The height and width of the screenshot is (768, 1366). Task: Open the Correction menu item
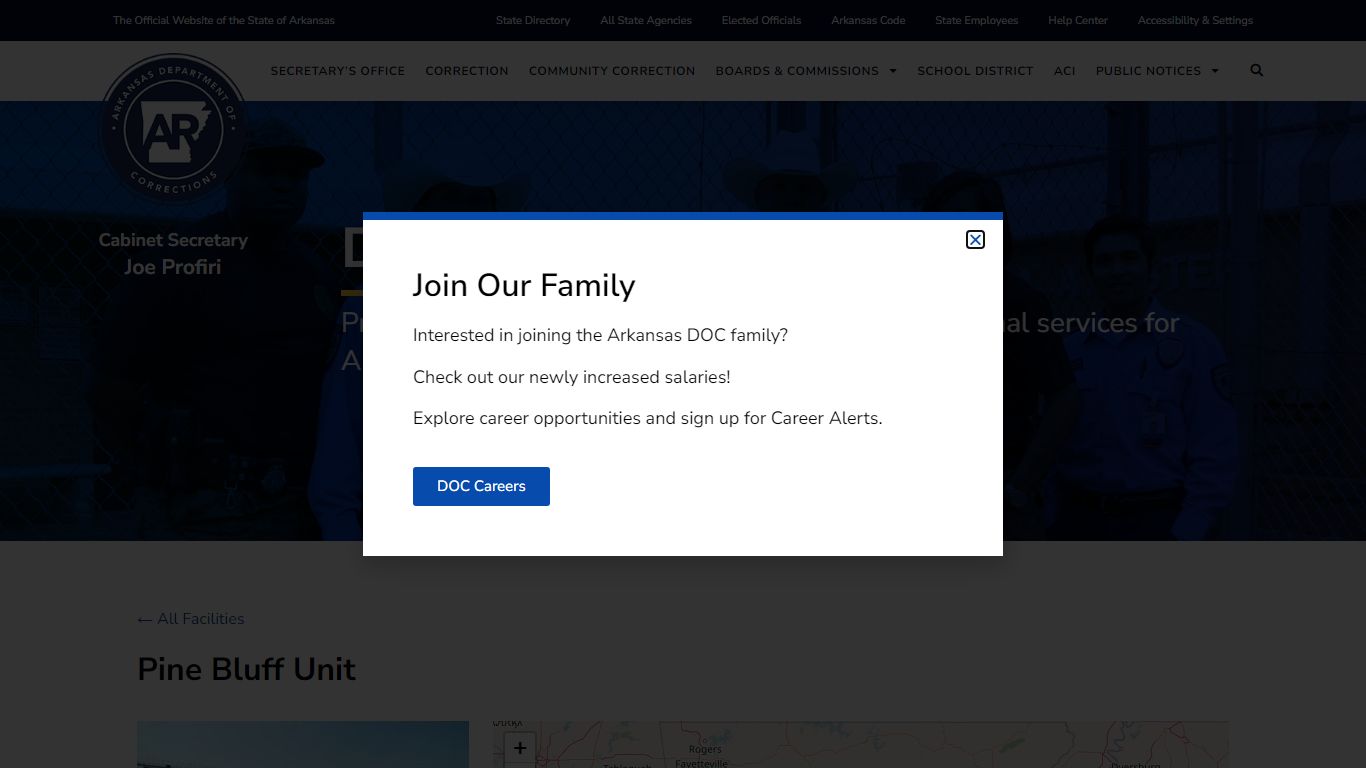click(x=467, y=71)
